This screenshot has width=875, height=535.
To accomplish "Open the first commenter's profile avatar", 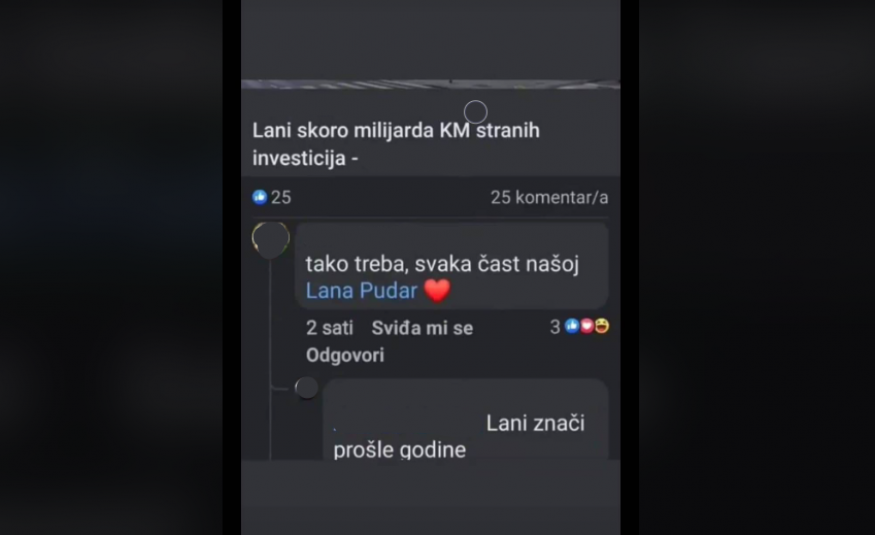I will pos(271,240).
